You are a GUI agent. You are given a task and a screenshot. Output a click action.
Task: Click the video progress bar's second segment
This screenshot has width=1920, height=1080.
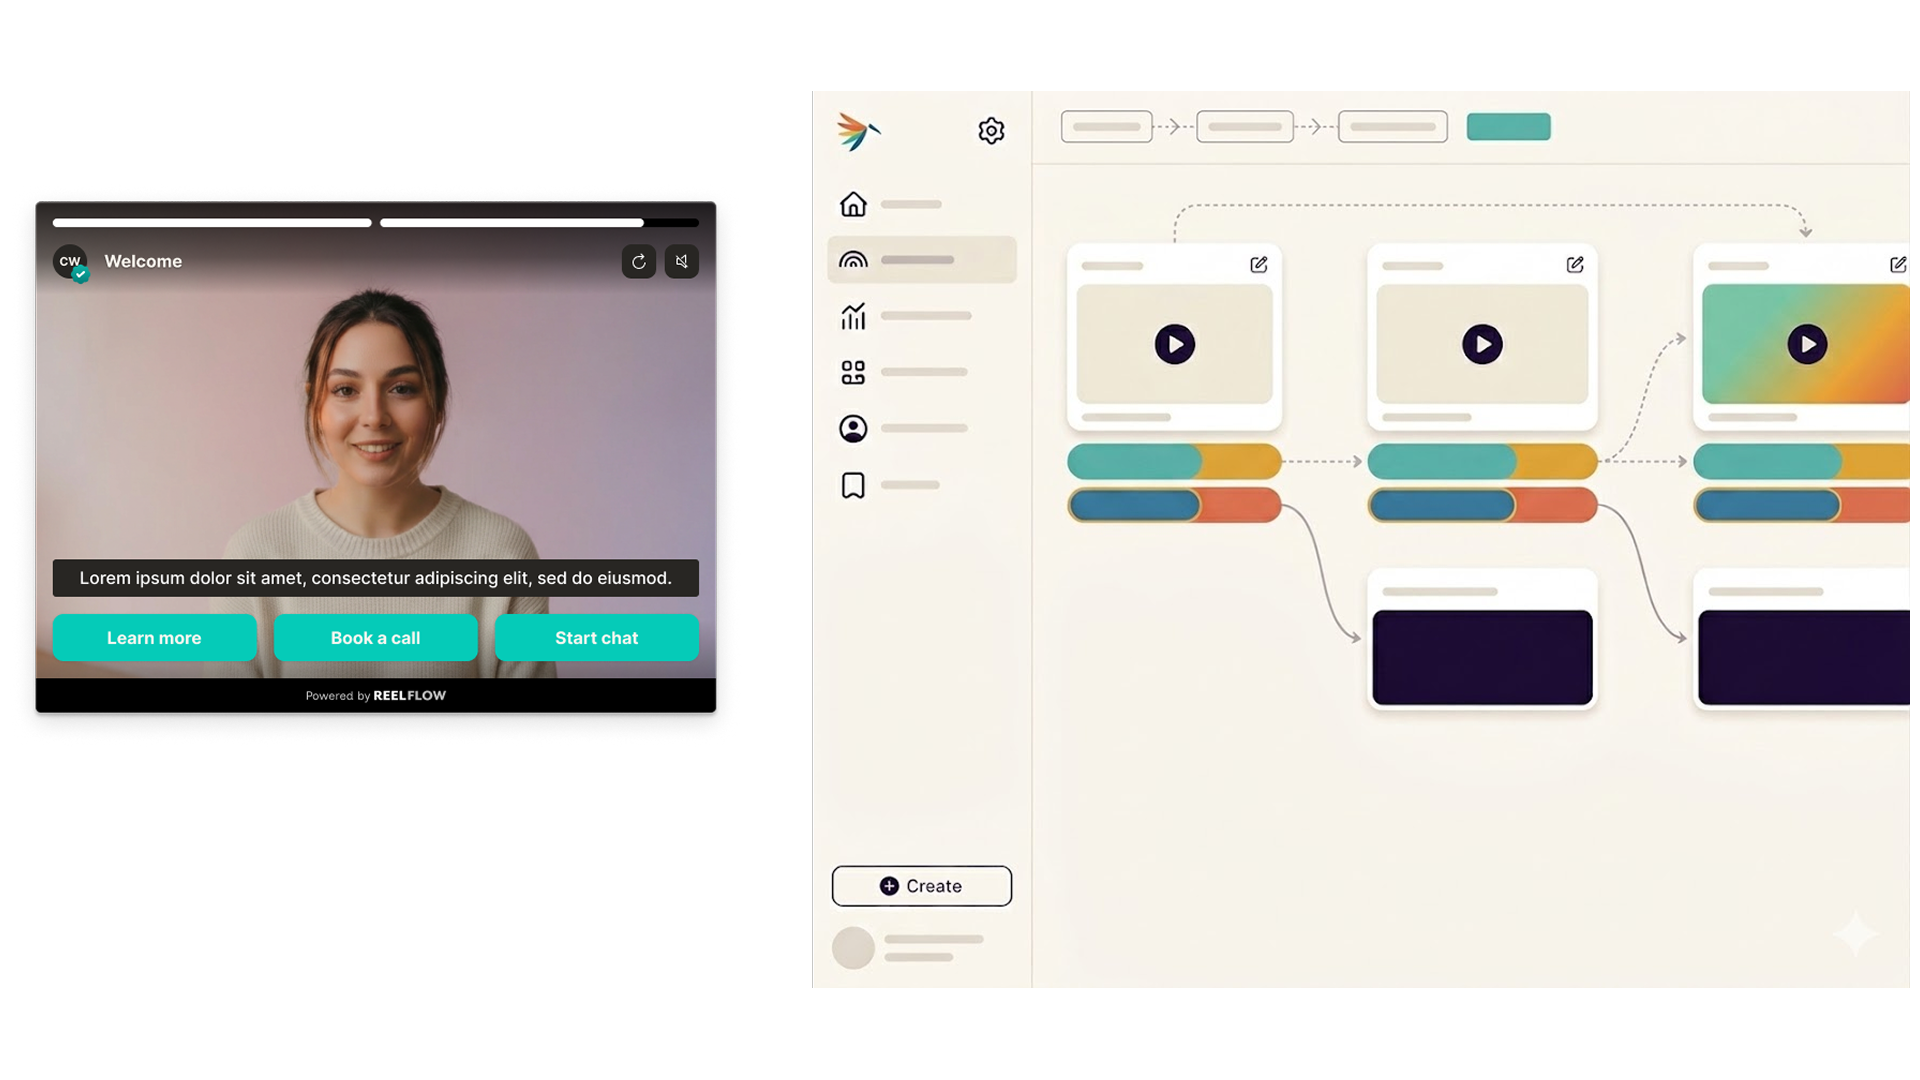[x=538, y=223]
